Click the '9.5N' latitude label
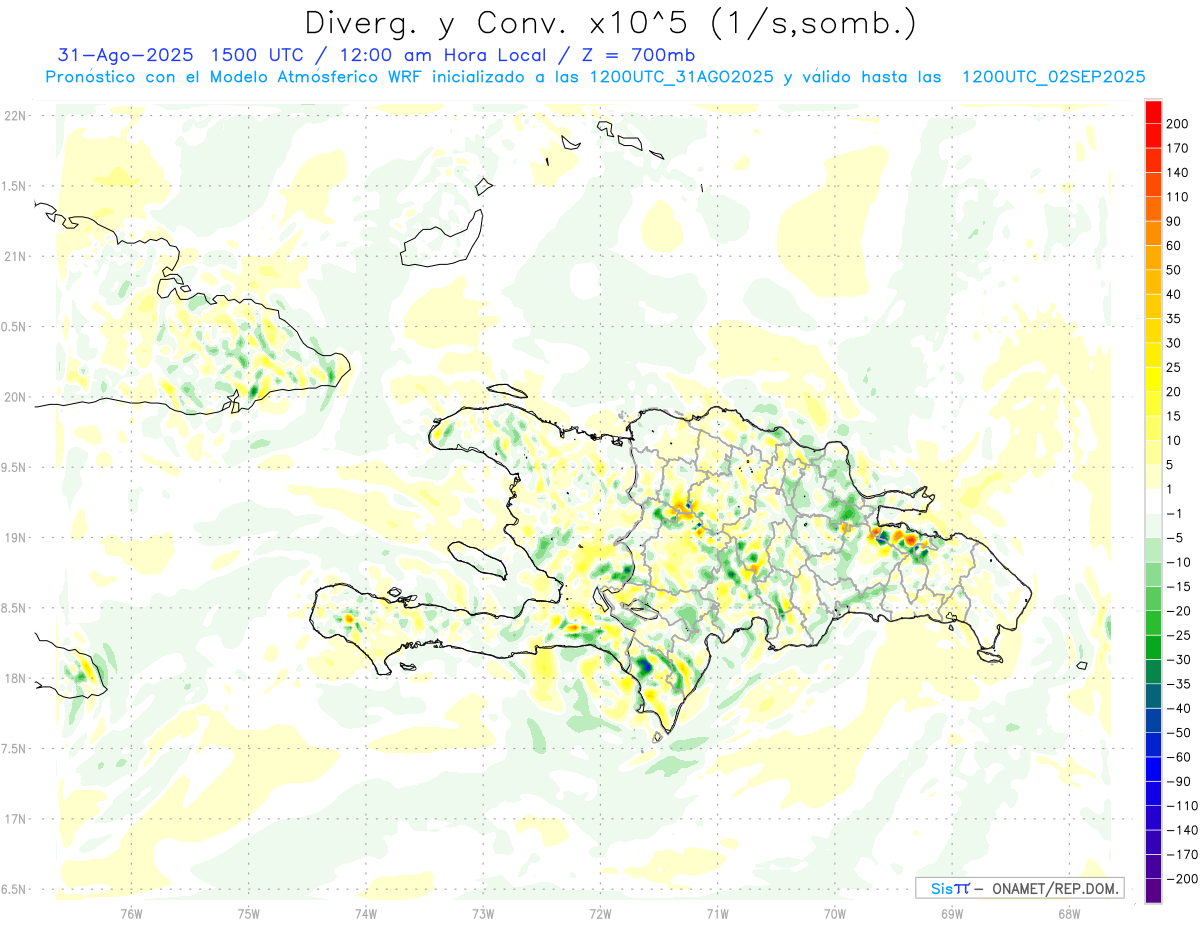Screen dimensions: 1200x927 coord(12,467)
